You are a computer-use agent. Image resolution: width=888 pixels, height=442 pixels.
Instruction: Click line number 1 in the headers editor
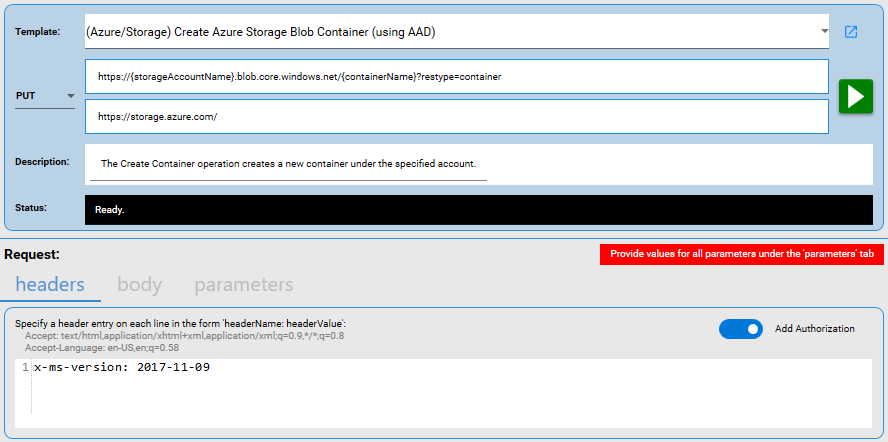(x=24, y=368)
